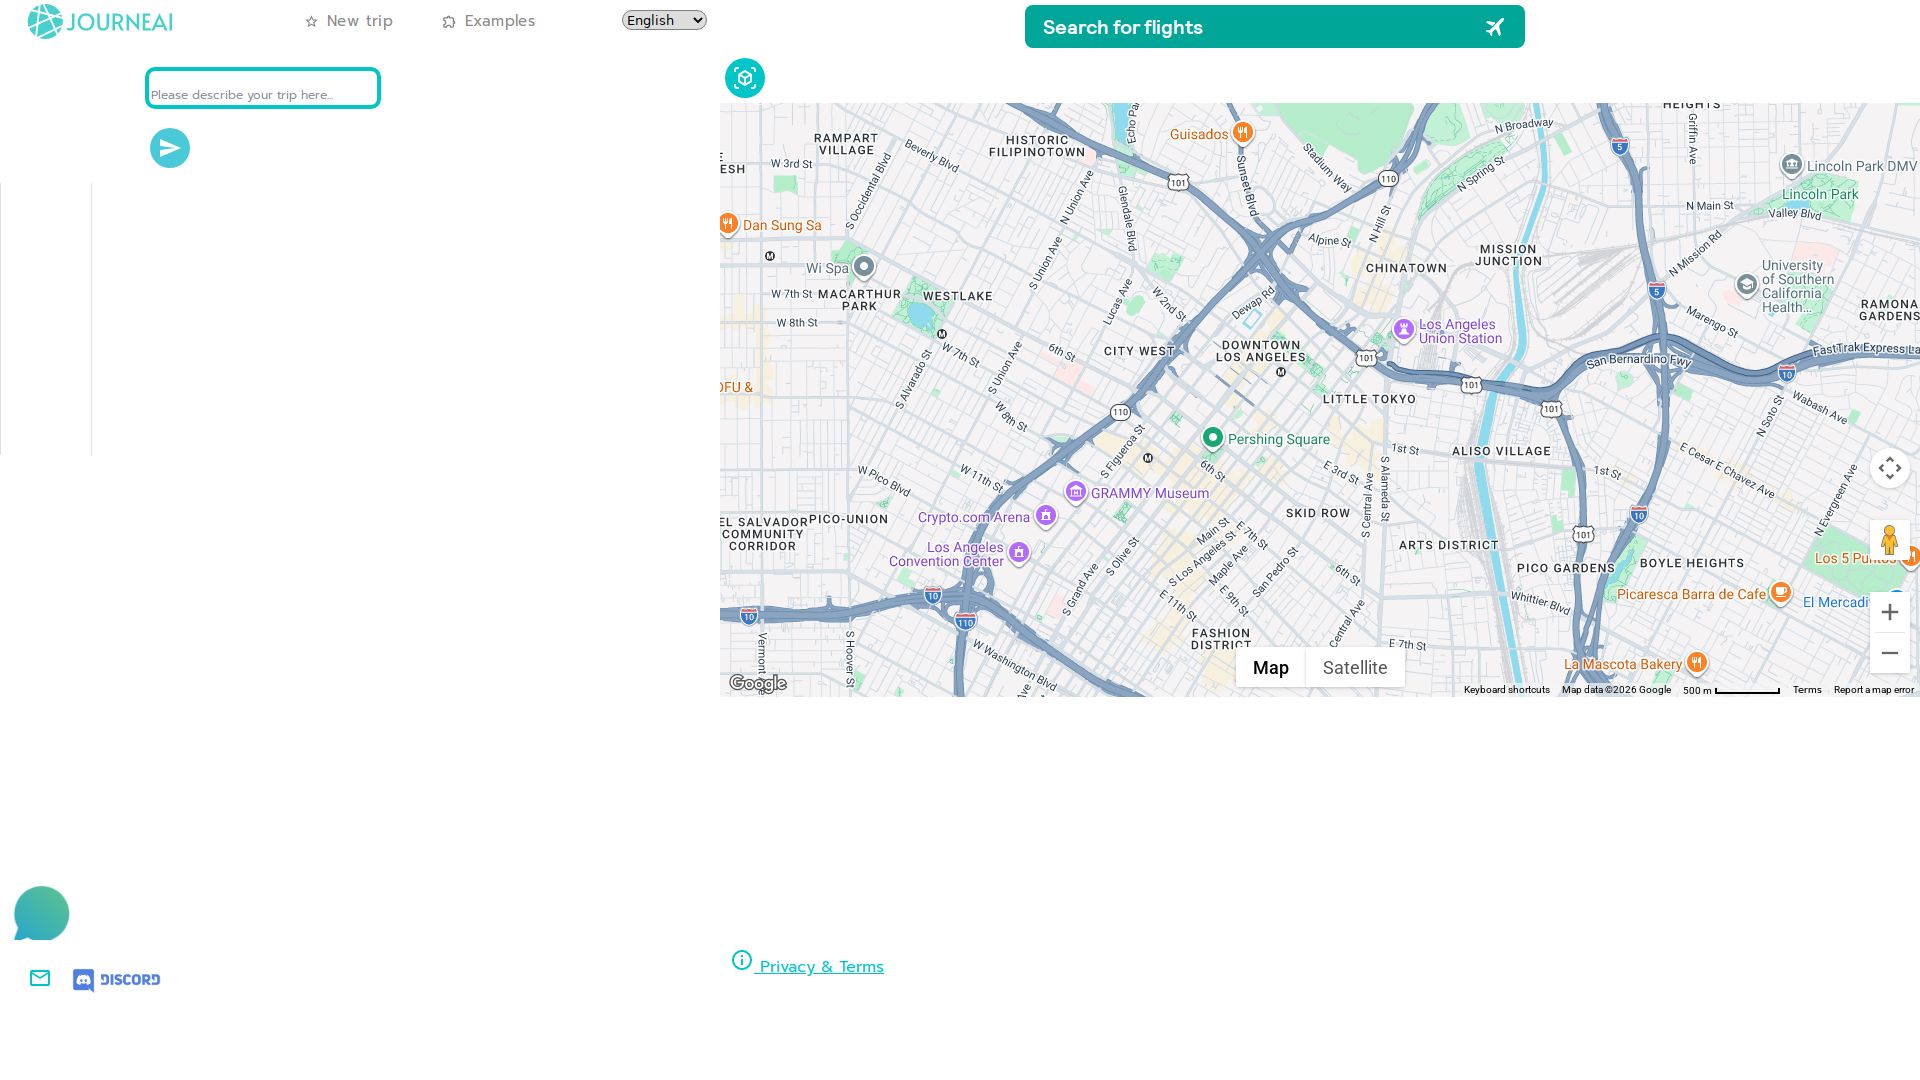Open Privacy & Terms link
The image size is (1920, 1080).
click(x=820, y=967)
